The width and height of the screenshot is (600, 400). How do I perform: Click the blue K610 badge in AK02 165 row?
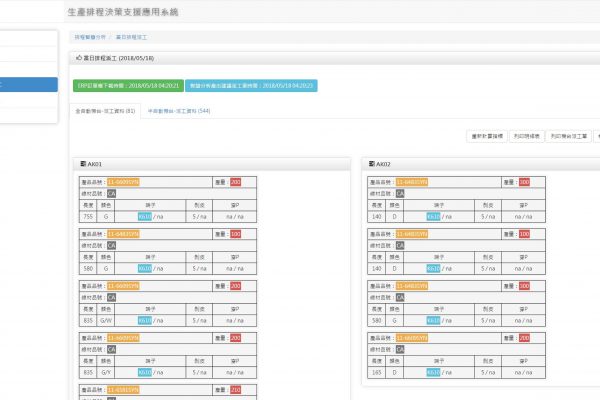433,372
